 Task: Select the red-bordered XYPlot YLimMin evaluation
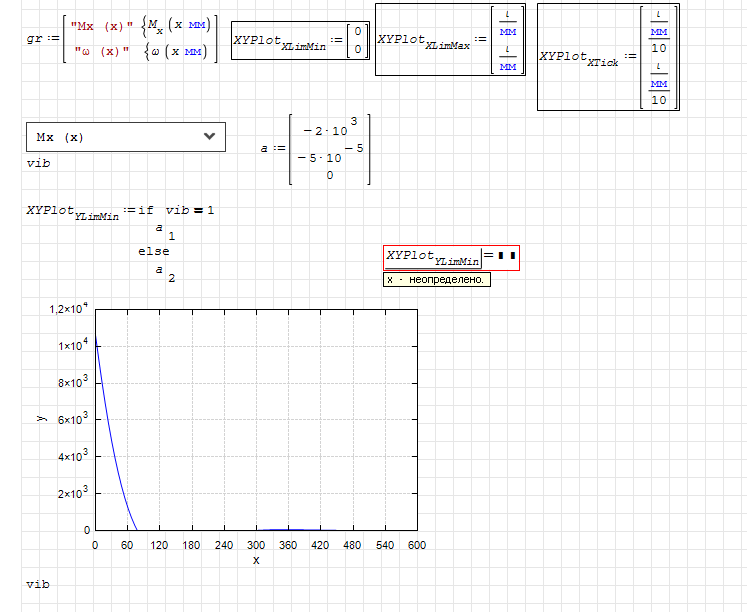pyautogui.click(x=432, y=258)
